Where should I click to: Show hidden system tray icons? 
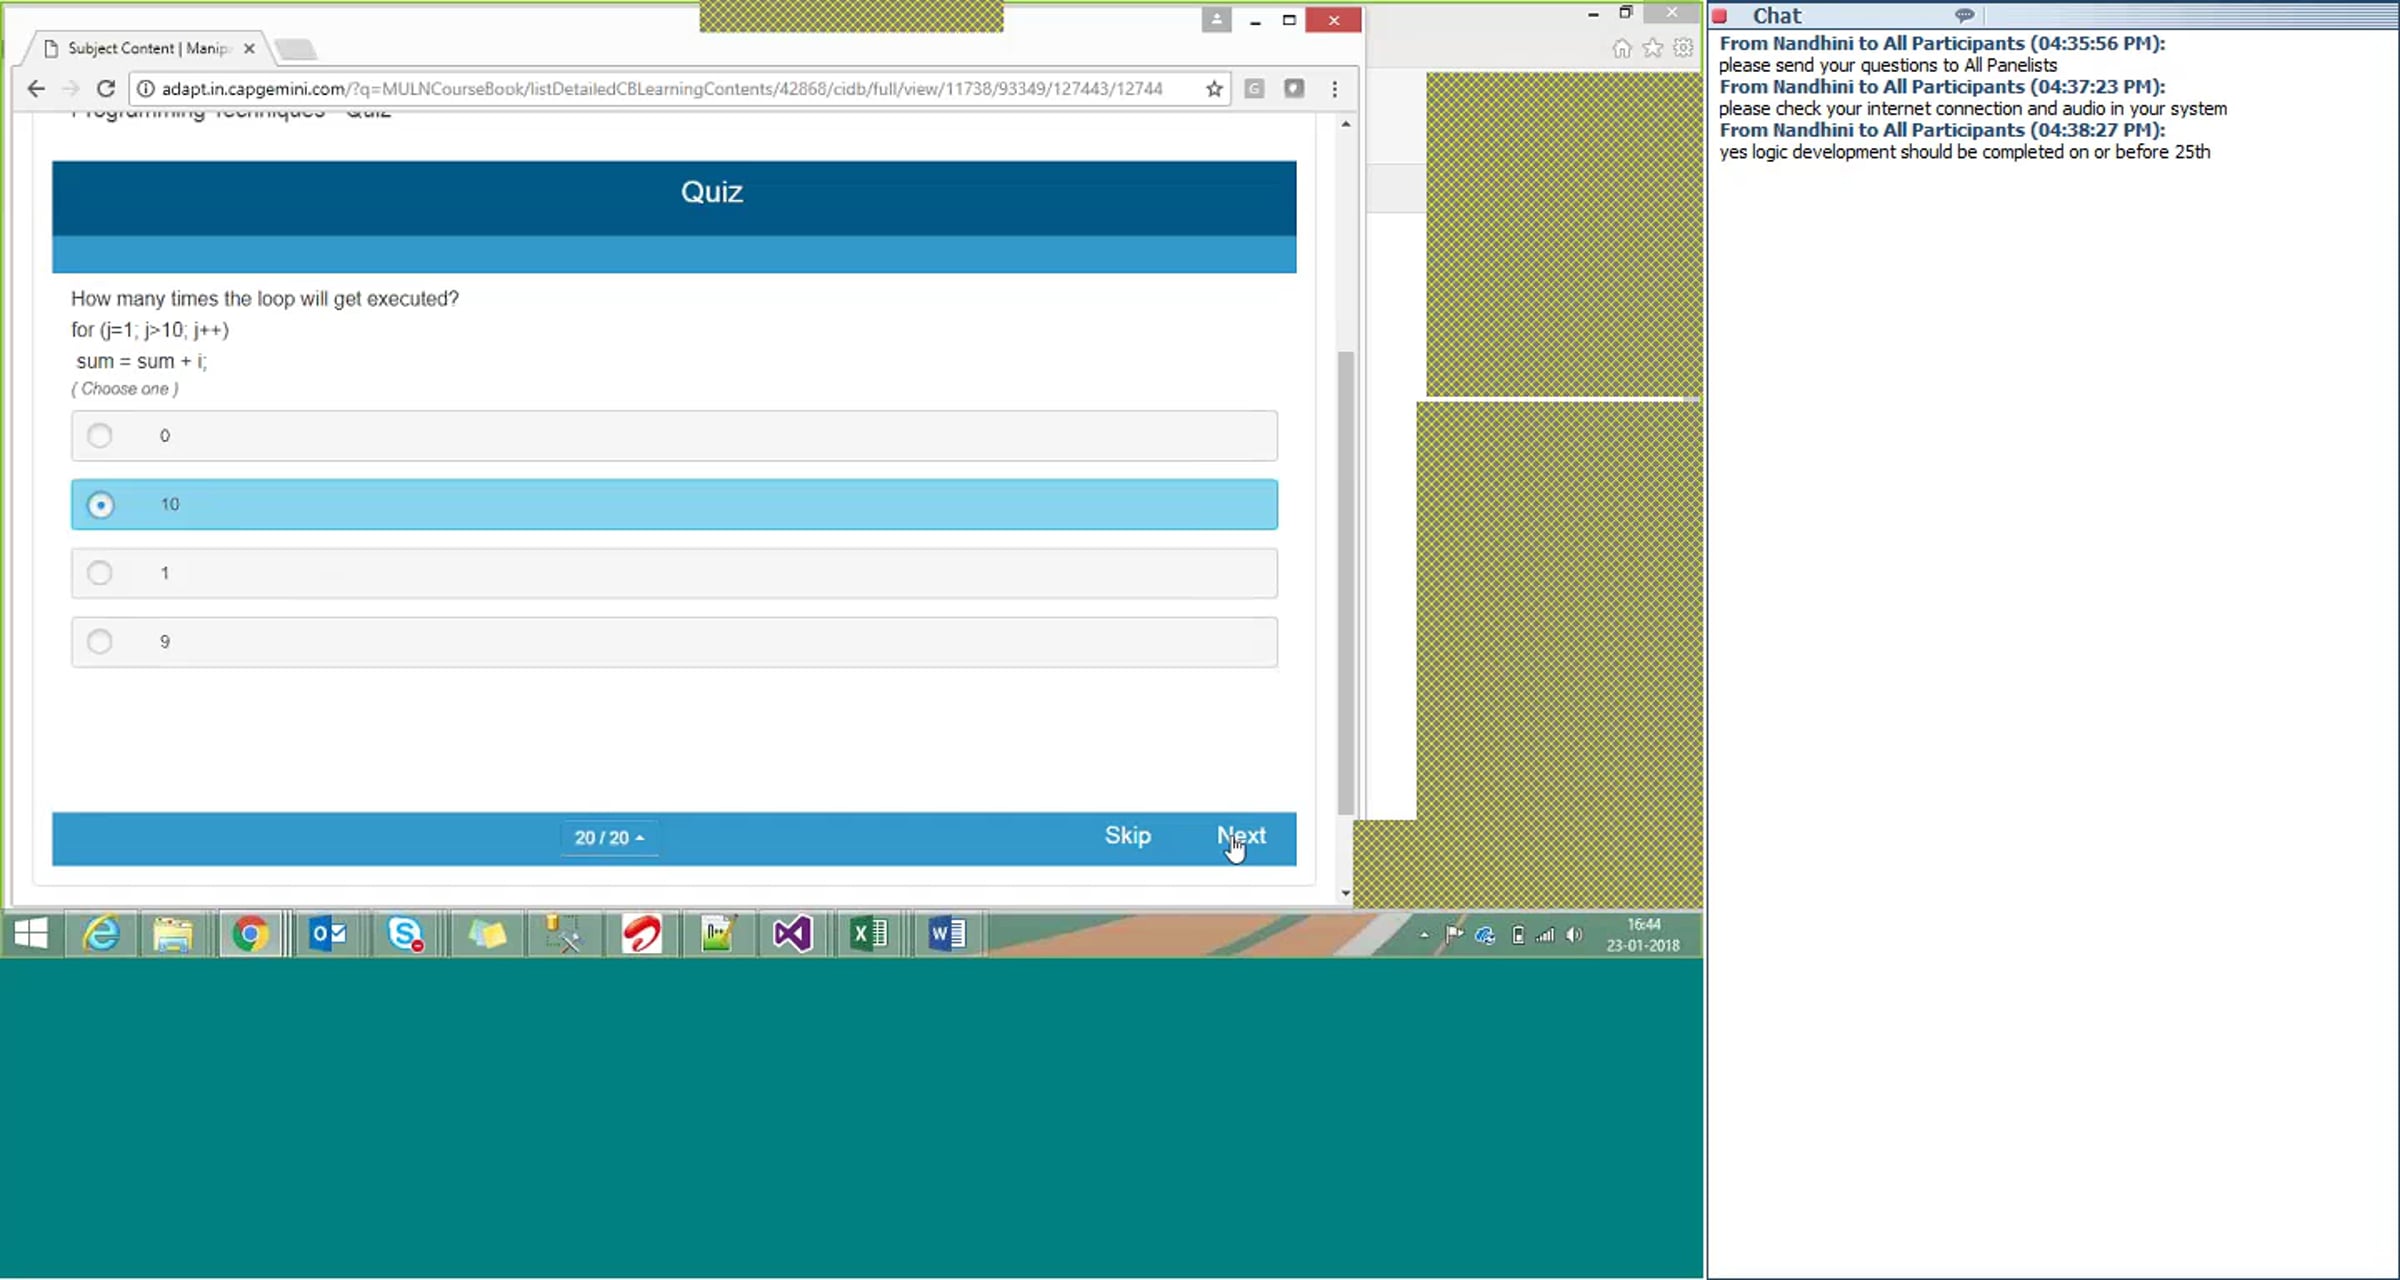[x=1424, y=935]
